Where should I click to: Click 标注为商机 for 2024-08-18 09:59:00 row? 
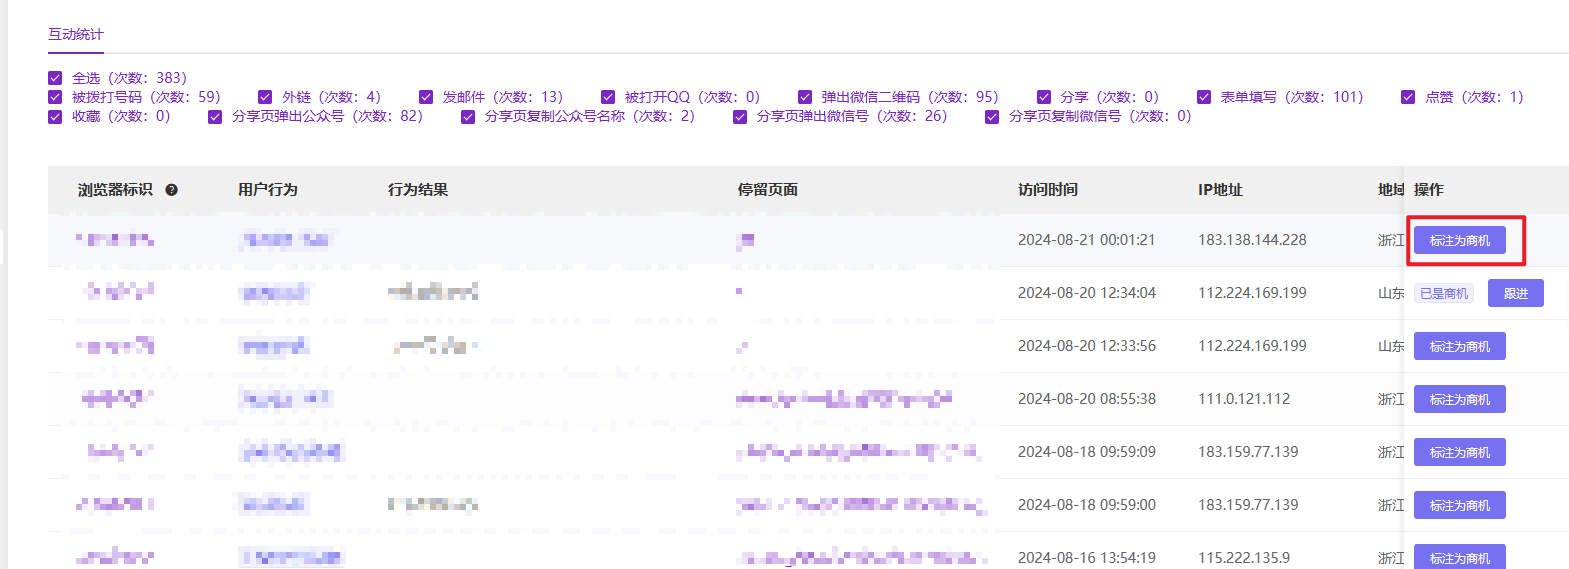pyautogui.click(x=1460, y=505)
